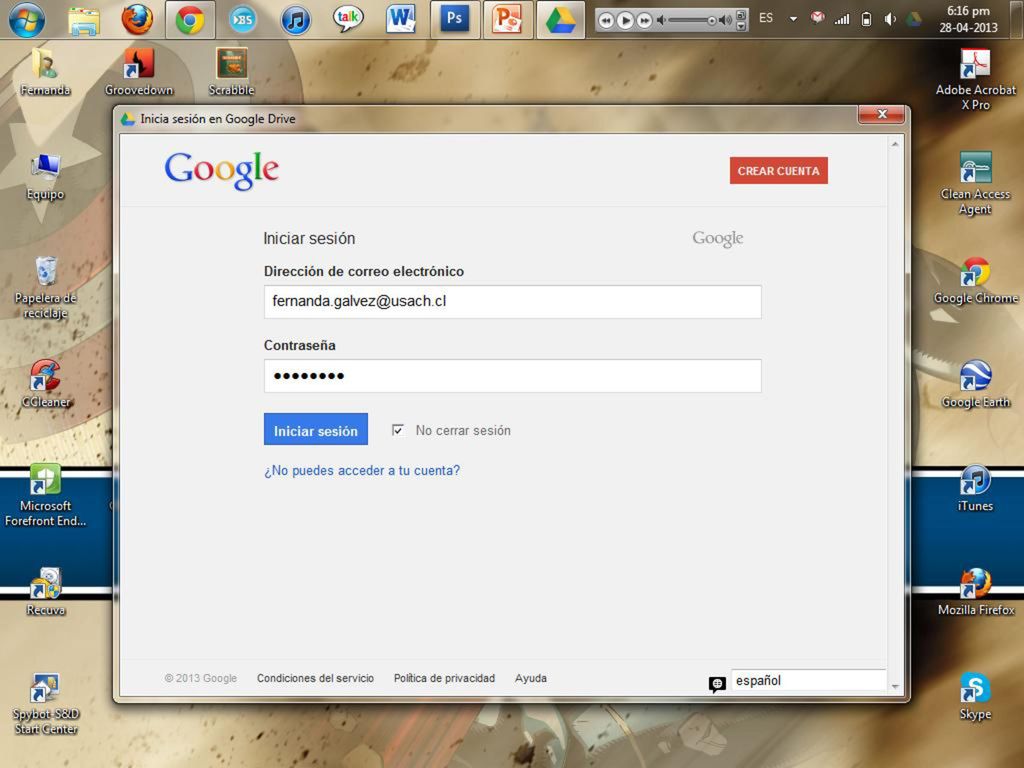Select the Google Drive taskbar button
Viewport: 1024px width, 768px height.
560,20
